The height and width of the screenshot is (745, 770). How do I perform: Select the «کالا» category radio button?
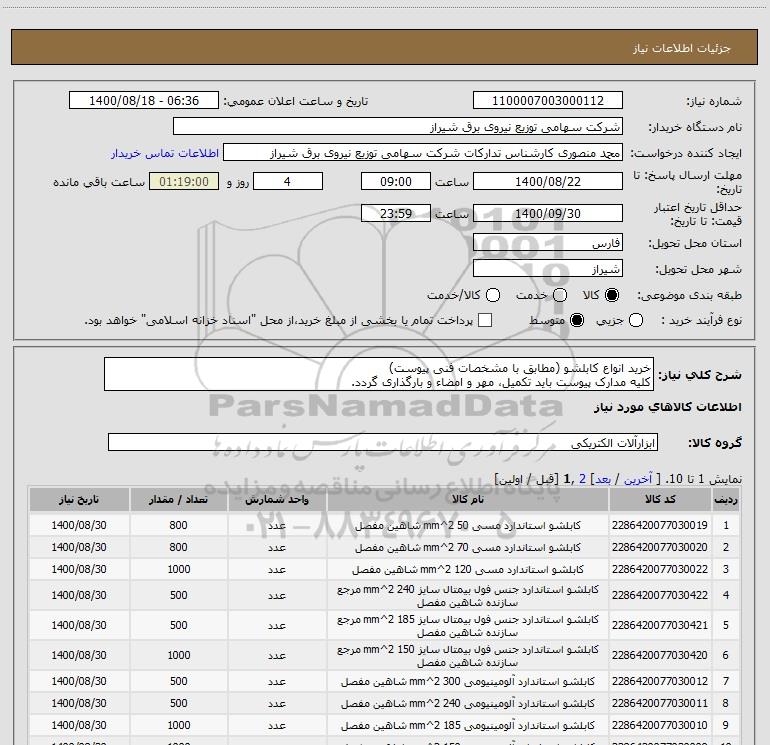click(612, 295)
